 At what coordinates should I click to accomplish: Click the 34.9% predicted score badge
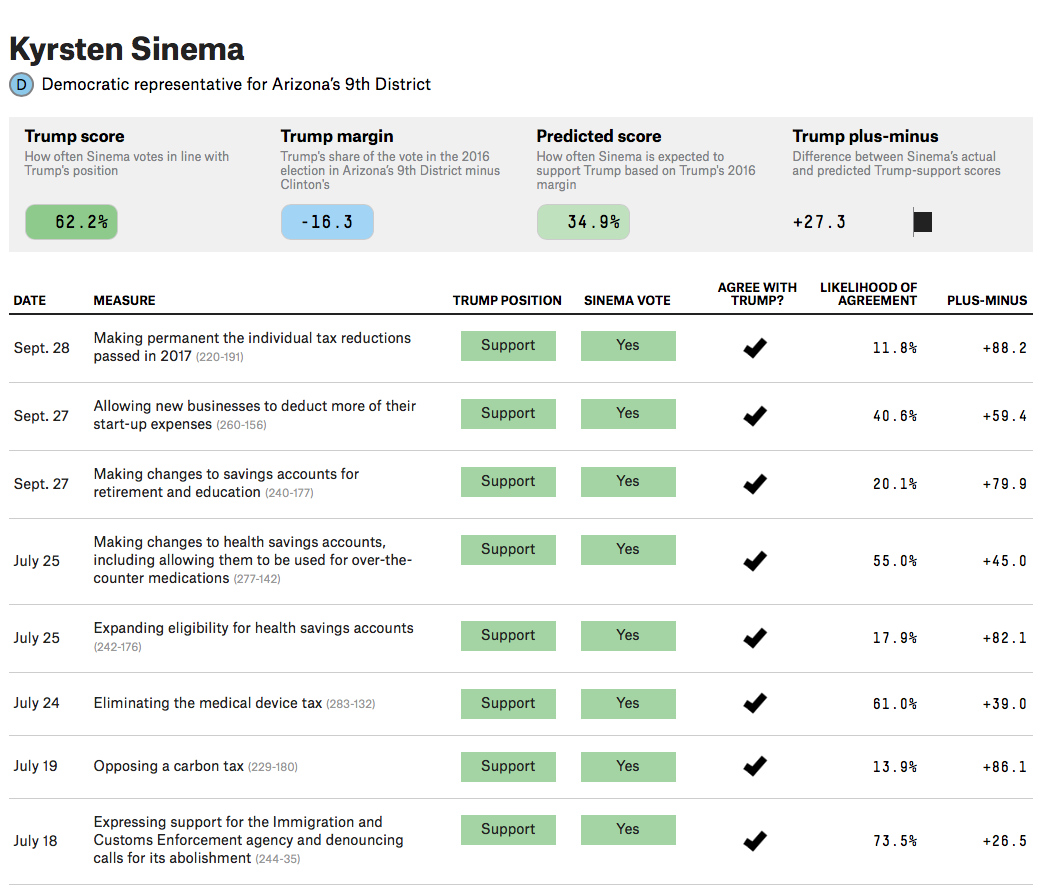[x=583, y=222]
